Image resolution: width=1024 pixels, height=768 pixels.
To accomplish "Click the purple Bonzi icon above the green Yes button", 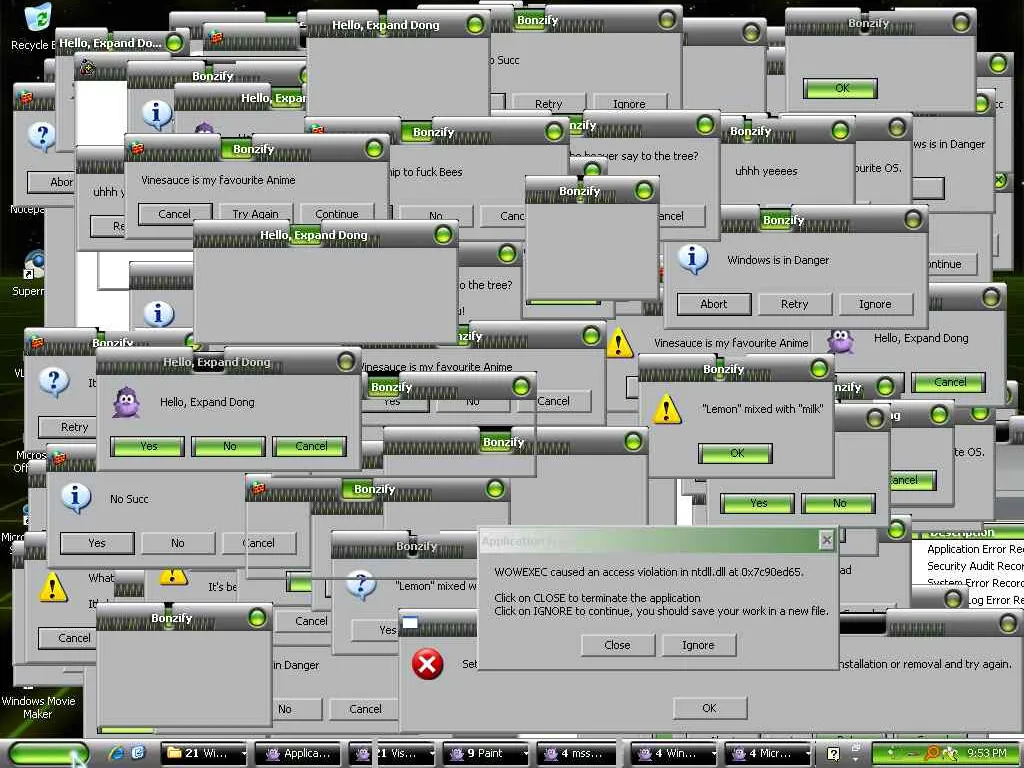I will 126,402.
